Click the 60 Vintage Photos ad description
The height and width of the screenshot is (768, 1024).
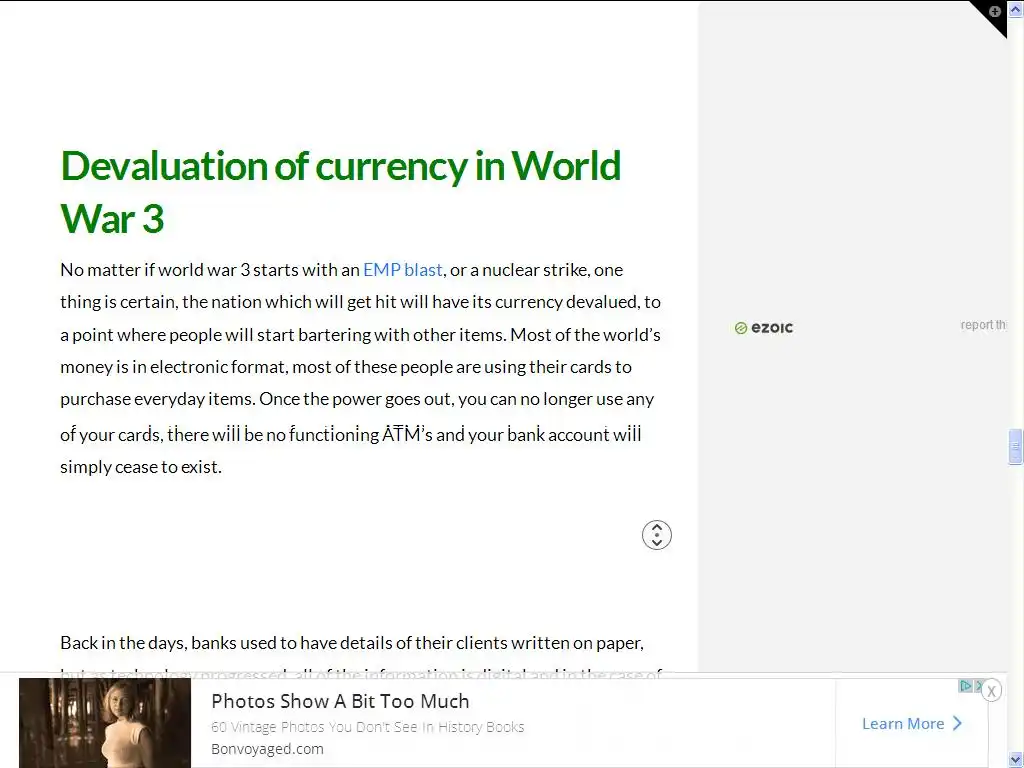pos(368,727)
